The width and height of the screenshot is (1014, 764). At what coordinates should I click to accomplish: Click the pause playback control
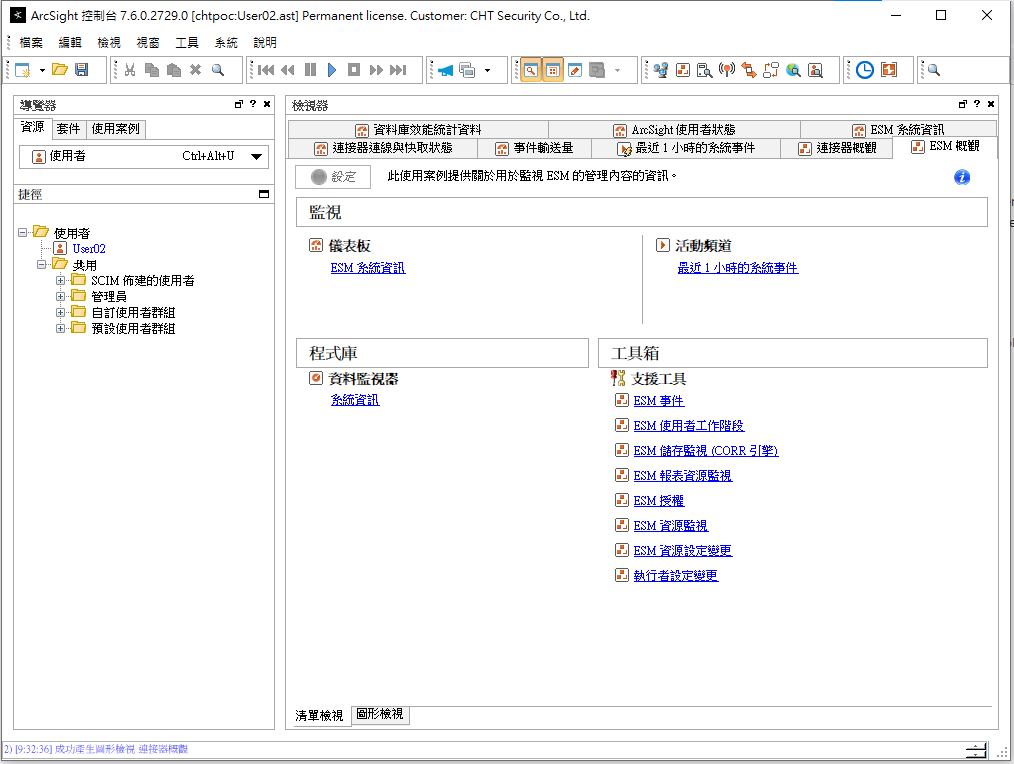[x=310, y=70]
